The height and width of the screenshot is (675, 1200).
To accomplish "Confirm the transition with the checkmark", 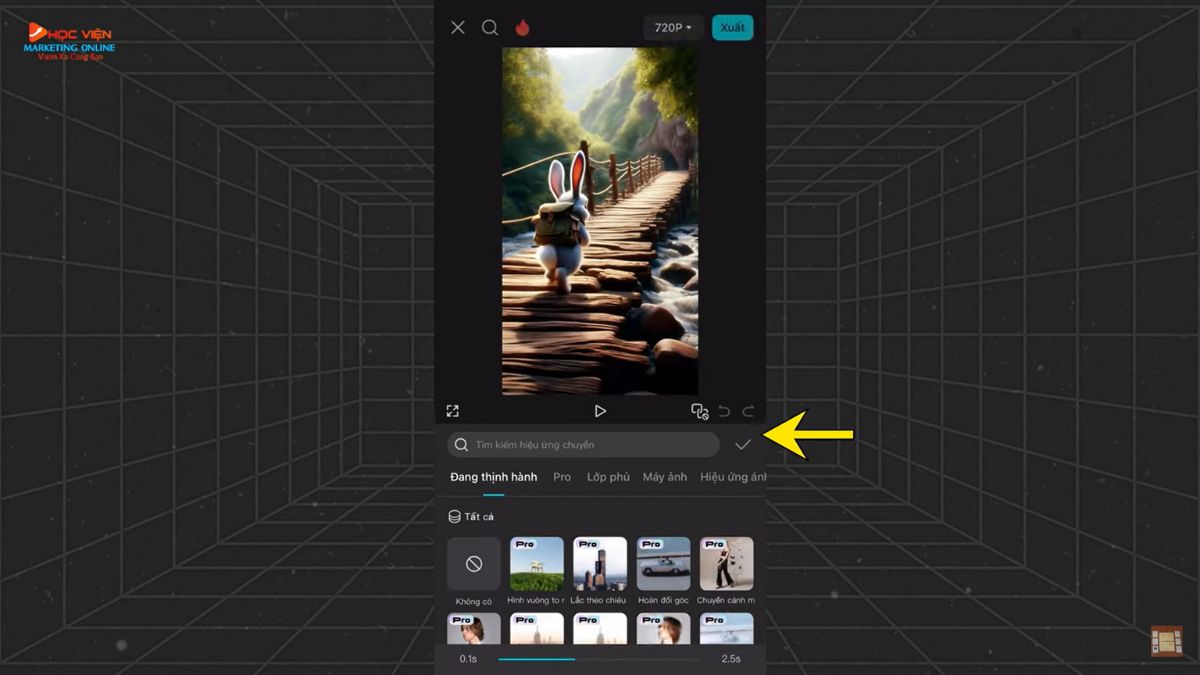I will [743, 445].
